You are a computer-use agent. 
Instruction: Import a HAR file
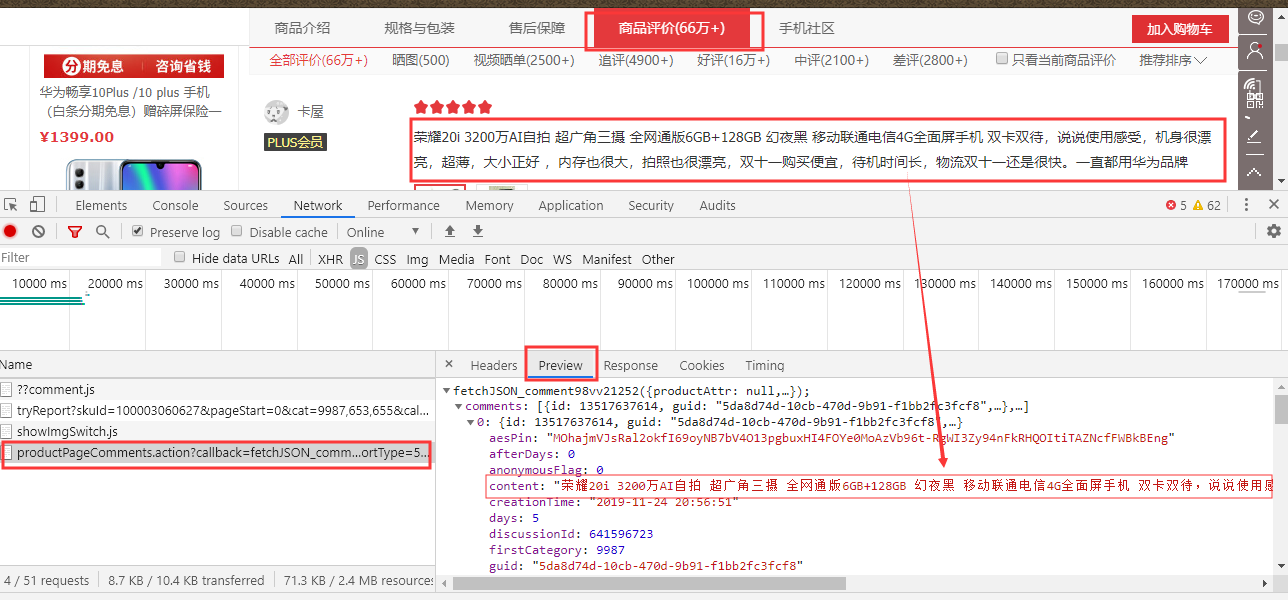449,231
